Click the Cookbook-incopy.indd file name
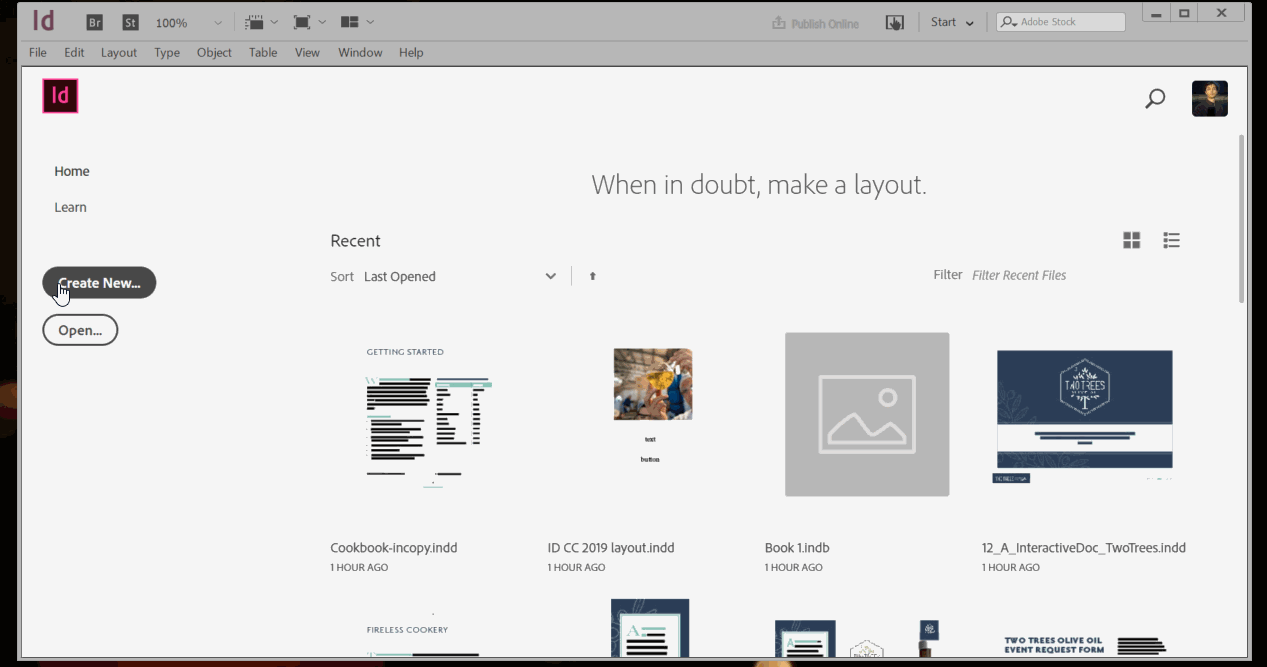Viewport: 1267px width, 667px height. pos(394,548)
